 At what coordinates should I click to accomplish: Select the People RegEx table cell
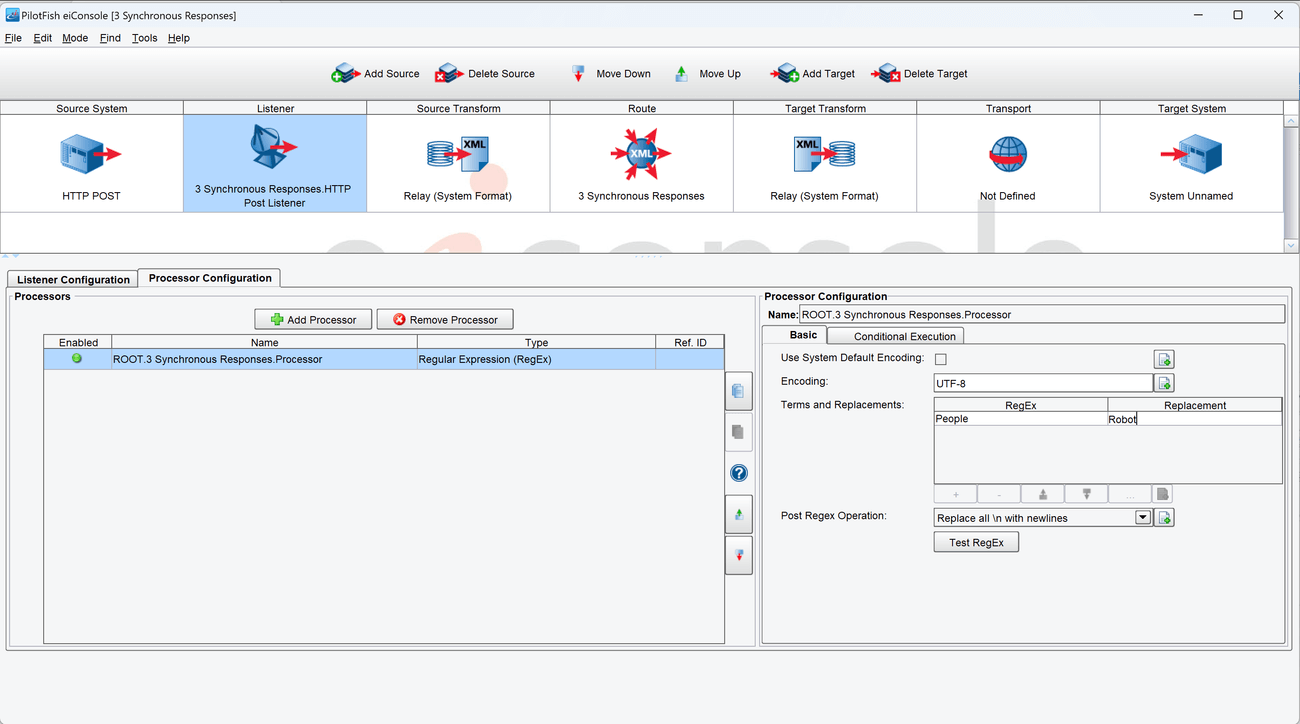point(1021,419)
